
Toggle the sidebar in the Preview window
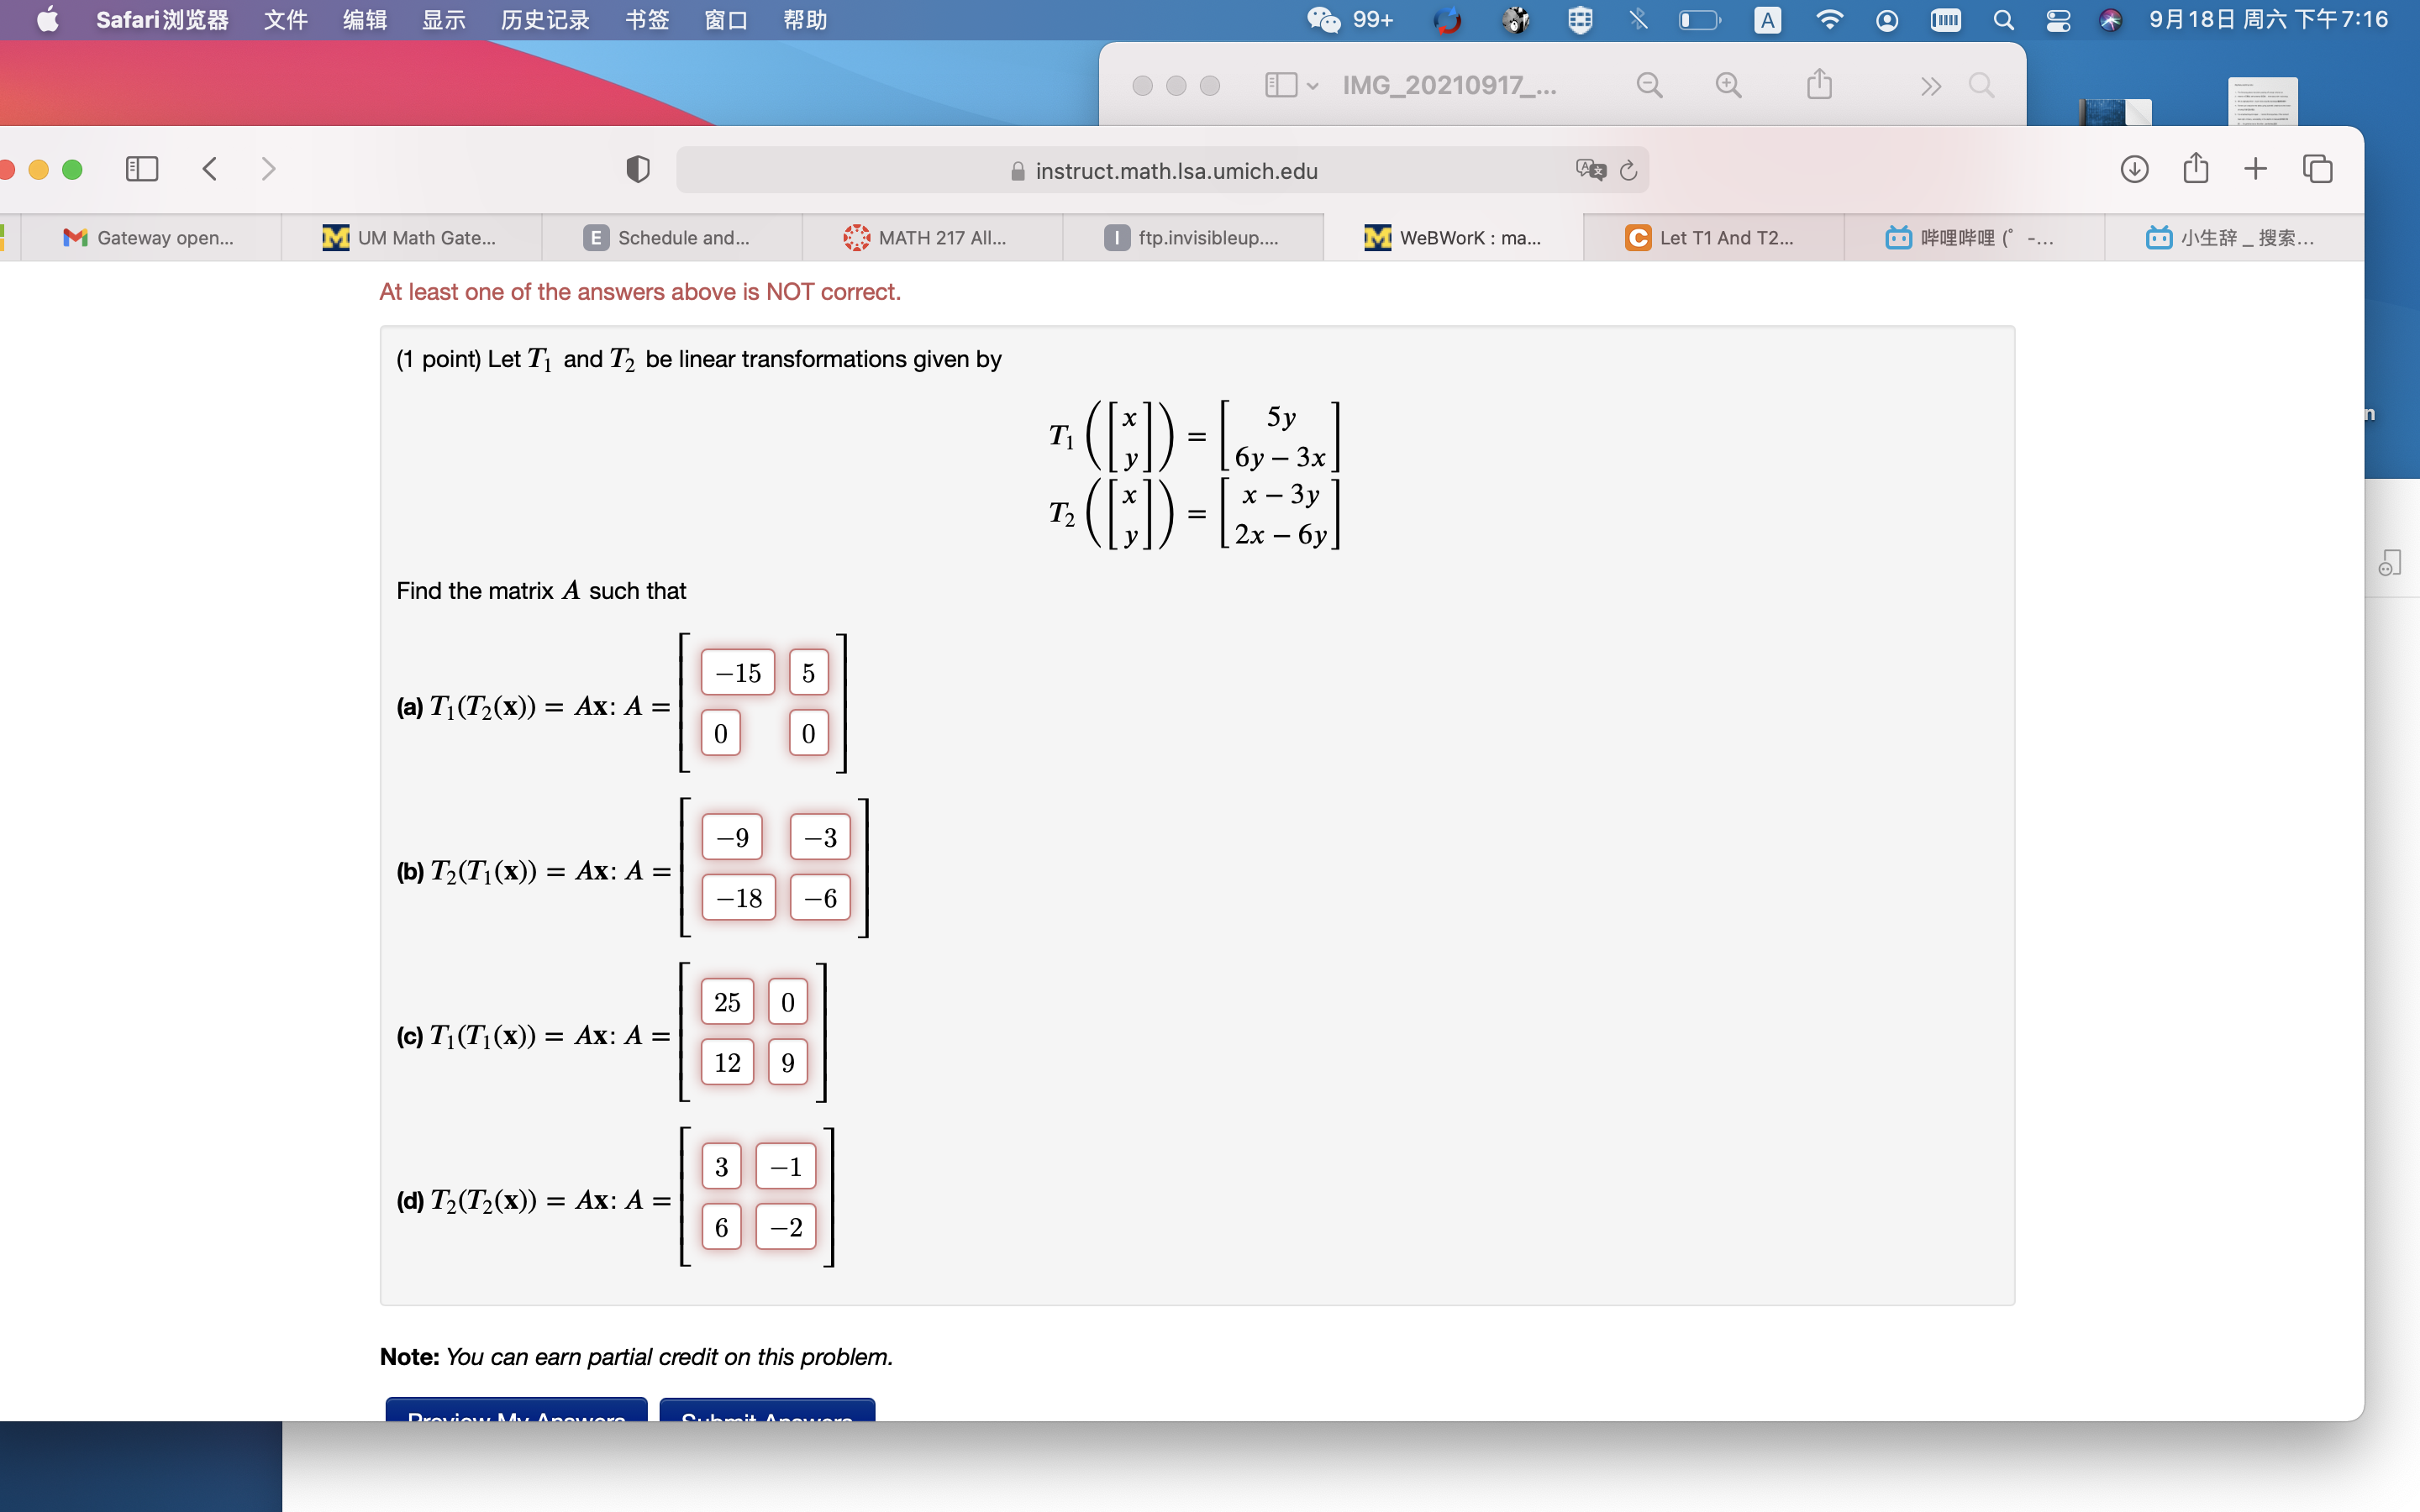click(x=1281, y=85)
